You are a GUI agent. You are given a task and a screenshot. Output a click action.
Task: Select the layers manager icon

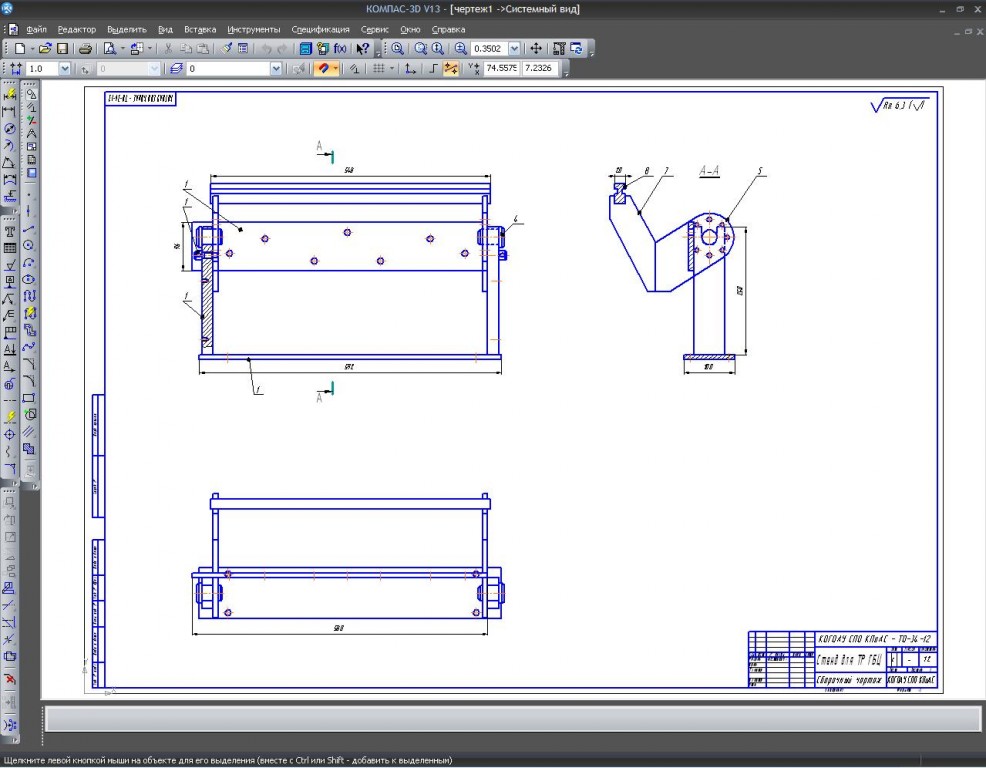tap(177, 69)
